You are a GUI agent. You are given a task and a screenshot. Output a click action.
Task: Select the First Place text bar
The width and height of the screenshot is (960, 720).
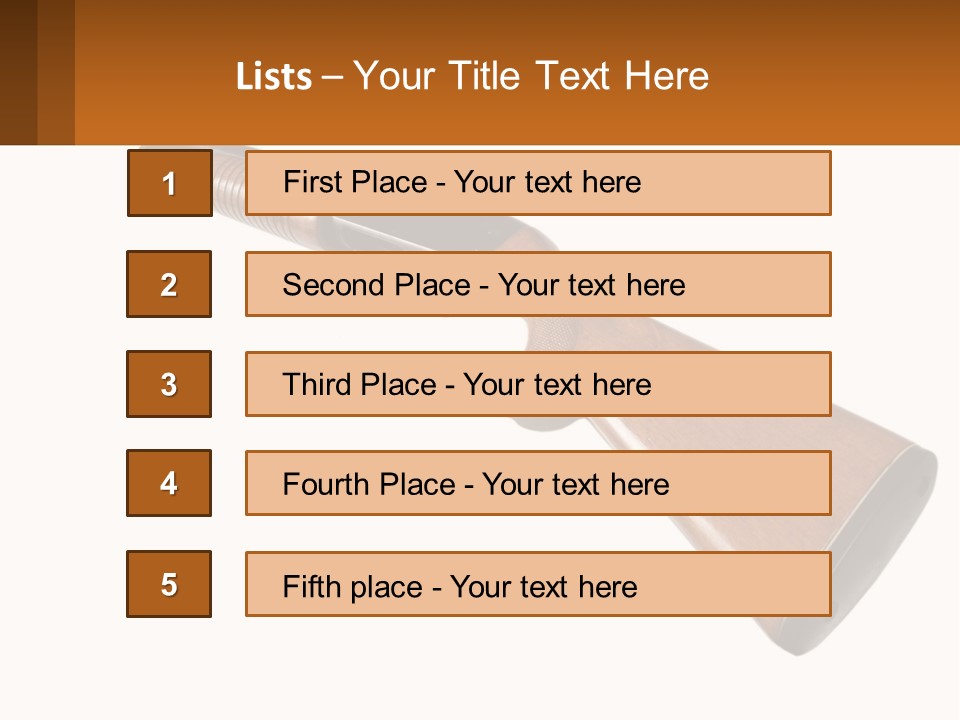point(538,183)
